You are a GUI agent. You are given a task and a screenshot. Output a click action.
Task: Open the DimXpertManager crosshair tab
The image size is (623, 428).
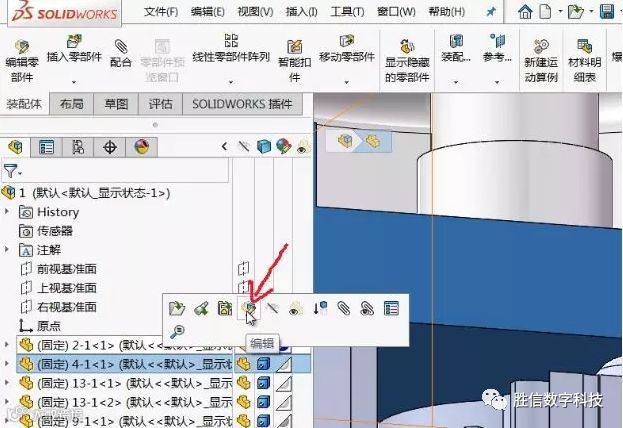pos(110,147)
